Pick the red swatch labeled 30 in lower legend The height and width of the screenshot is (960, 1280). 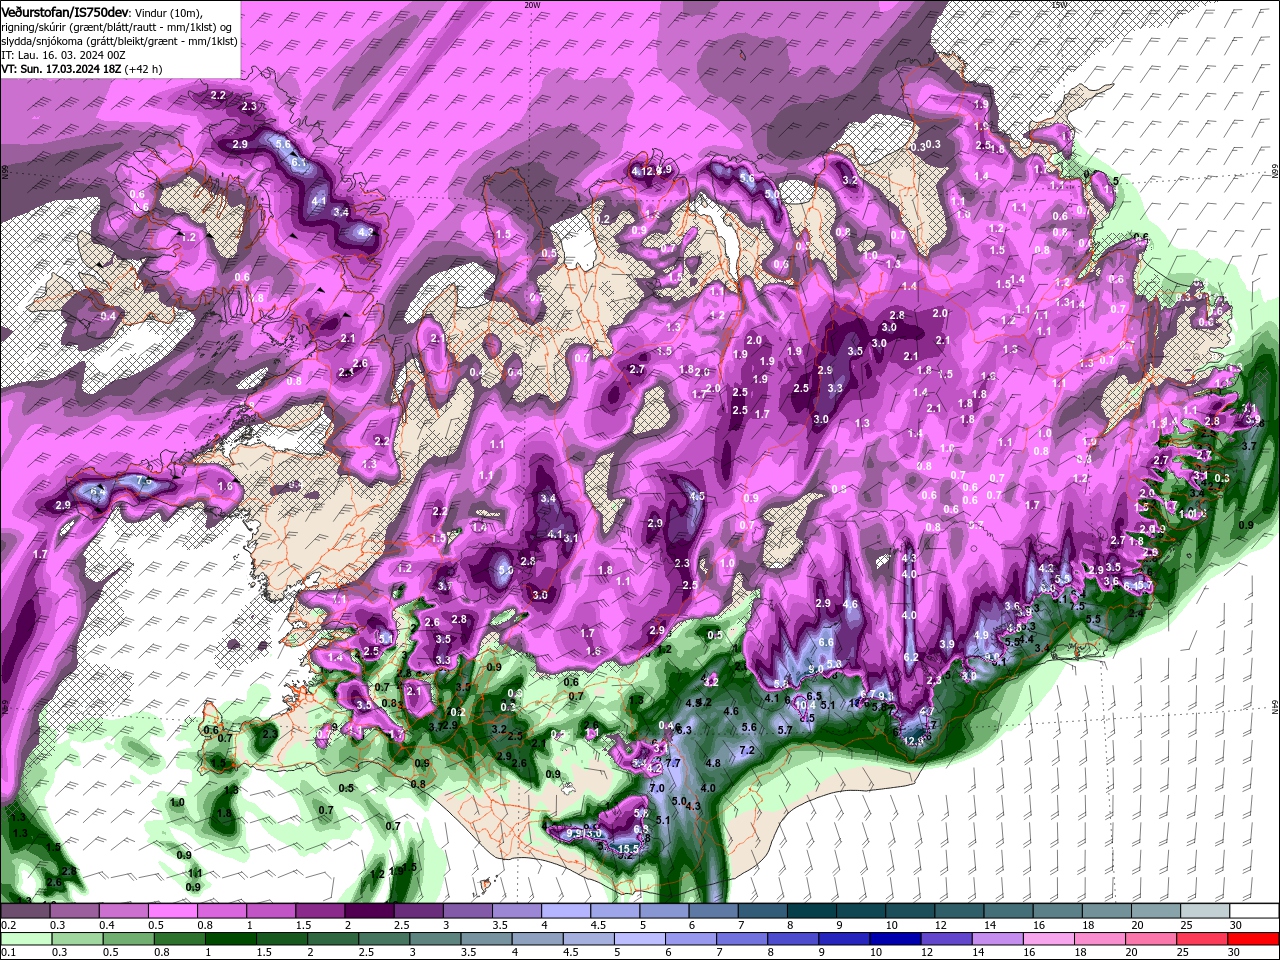[1253, 939]
